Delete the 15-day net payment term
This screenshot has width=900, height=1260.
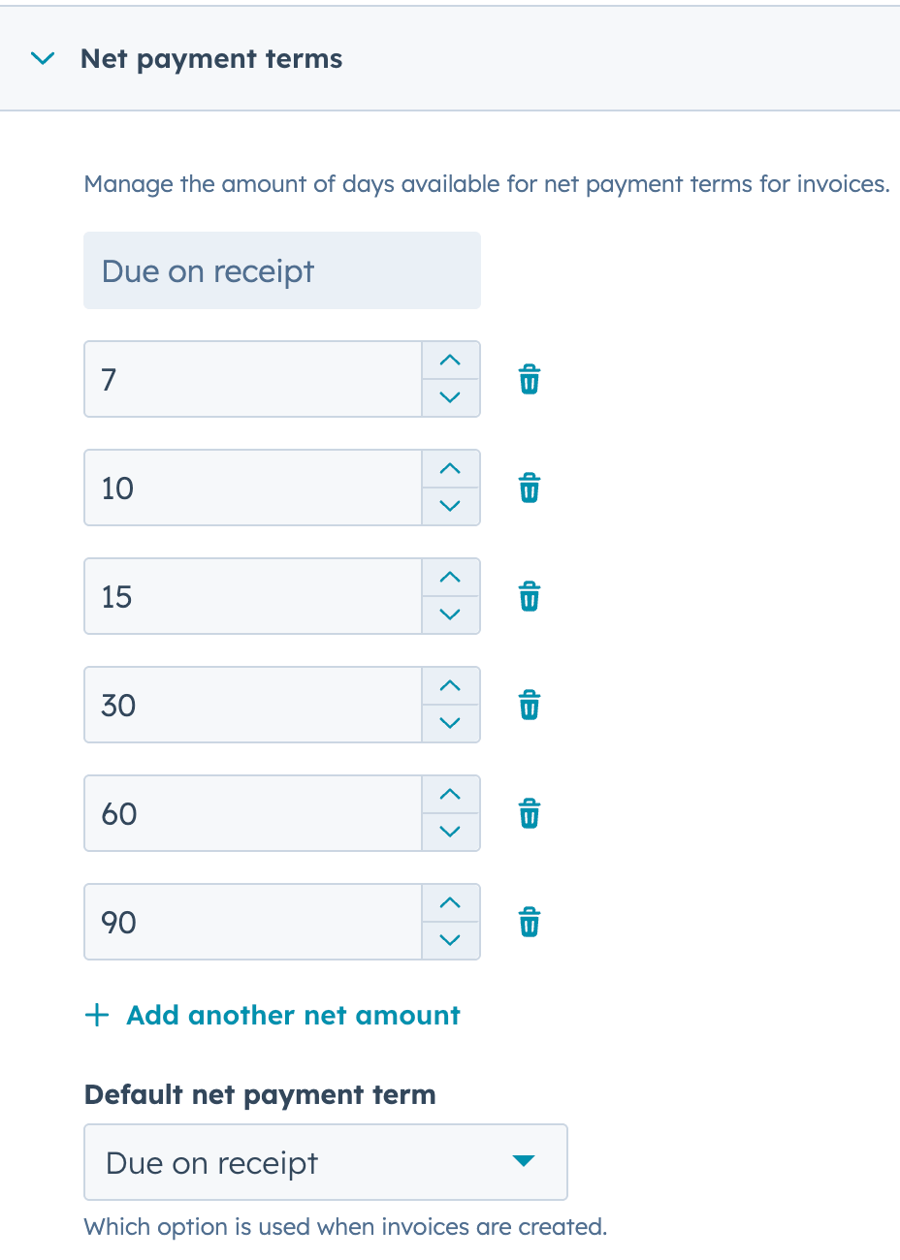tap(528, 596)
